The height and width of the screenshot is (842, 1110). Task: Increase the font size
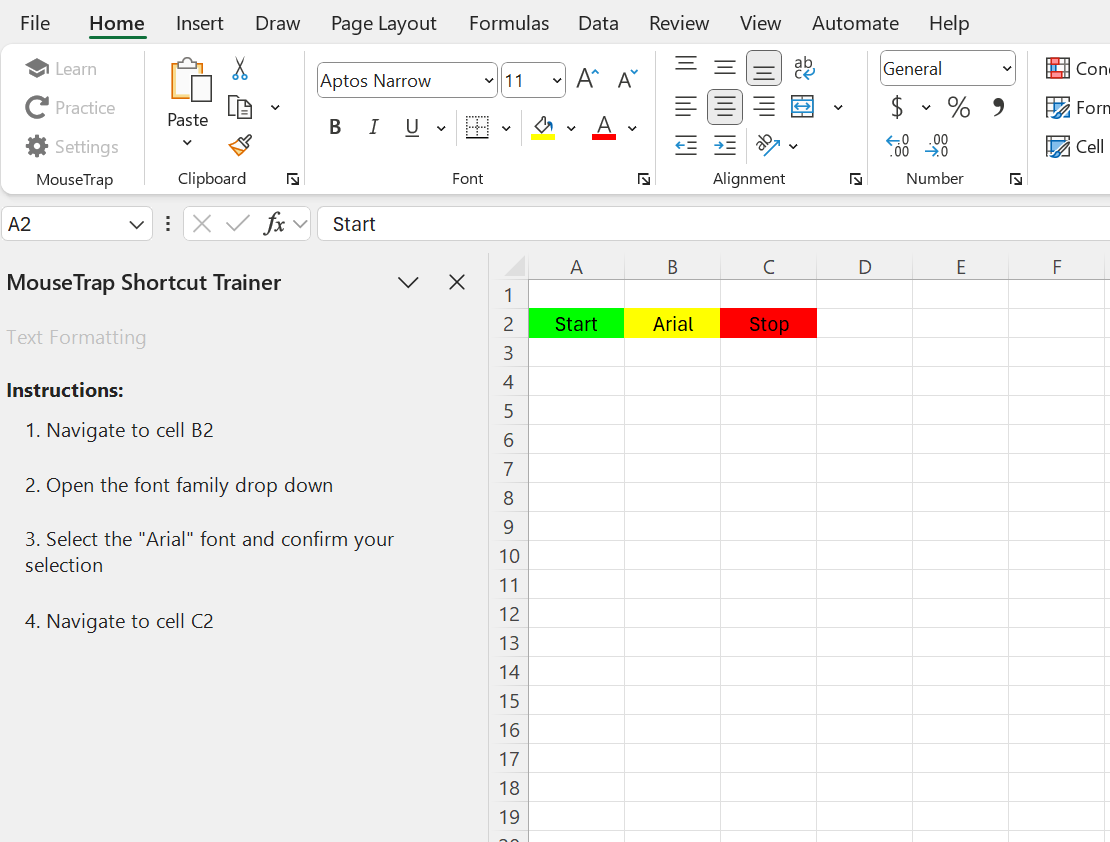point(586,79)
